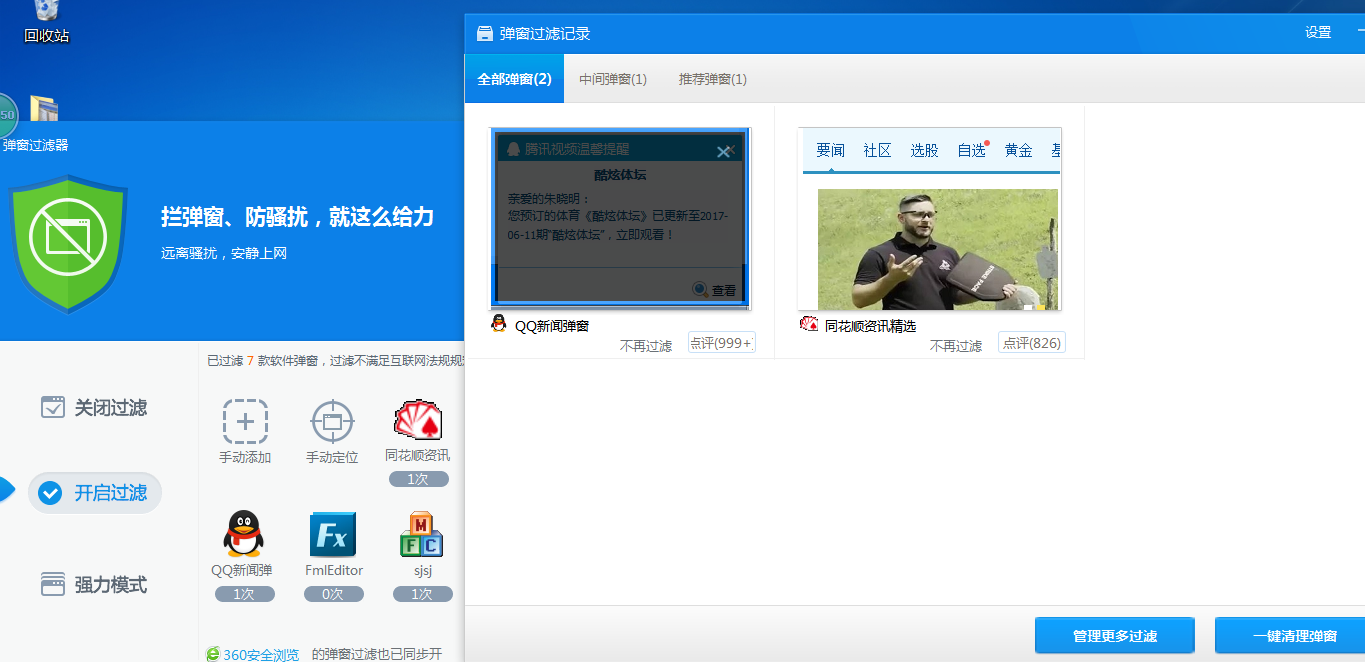
Task: Open 点评(999+) for QQ新闻弹窗
Action: [721, 342]
